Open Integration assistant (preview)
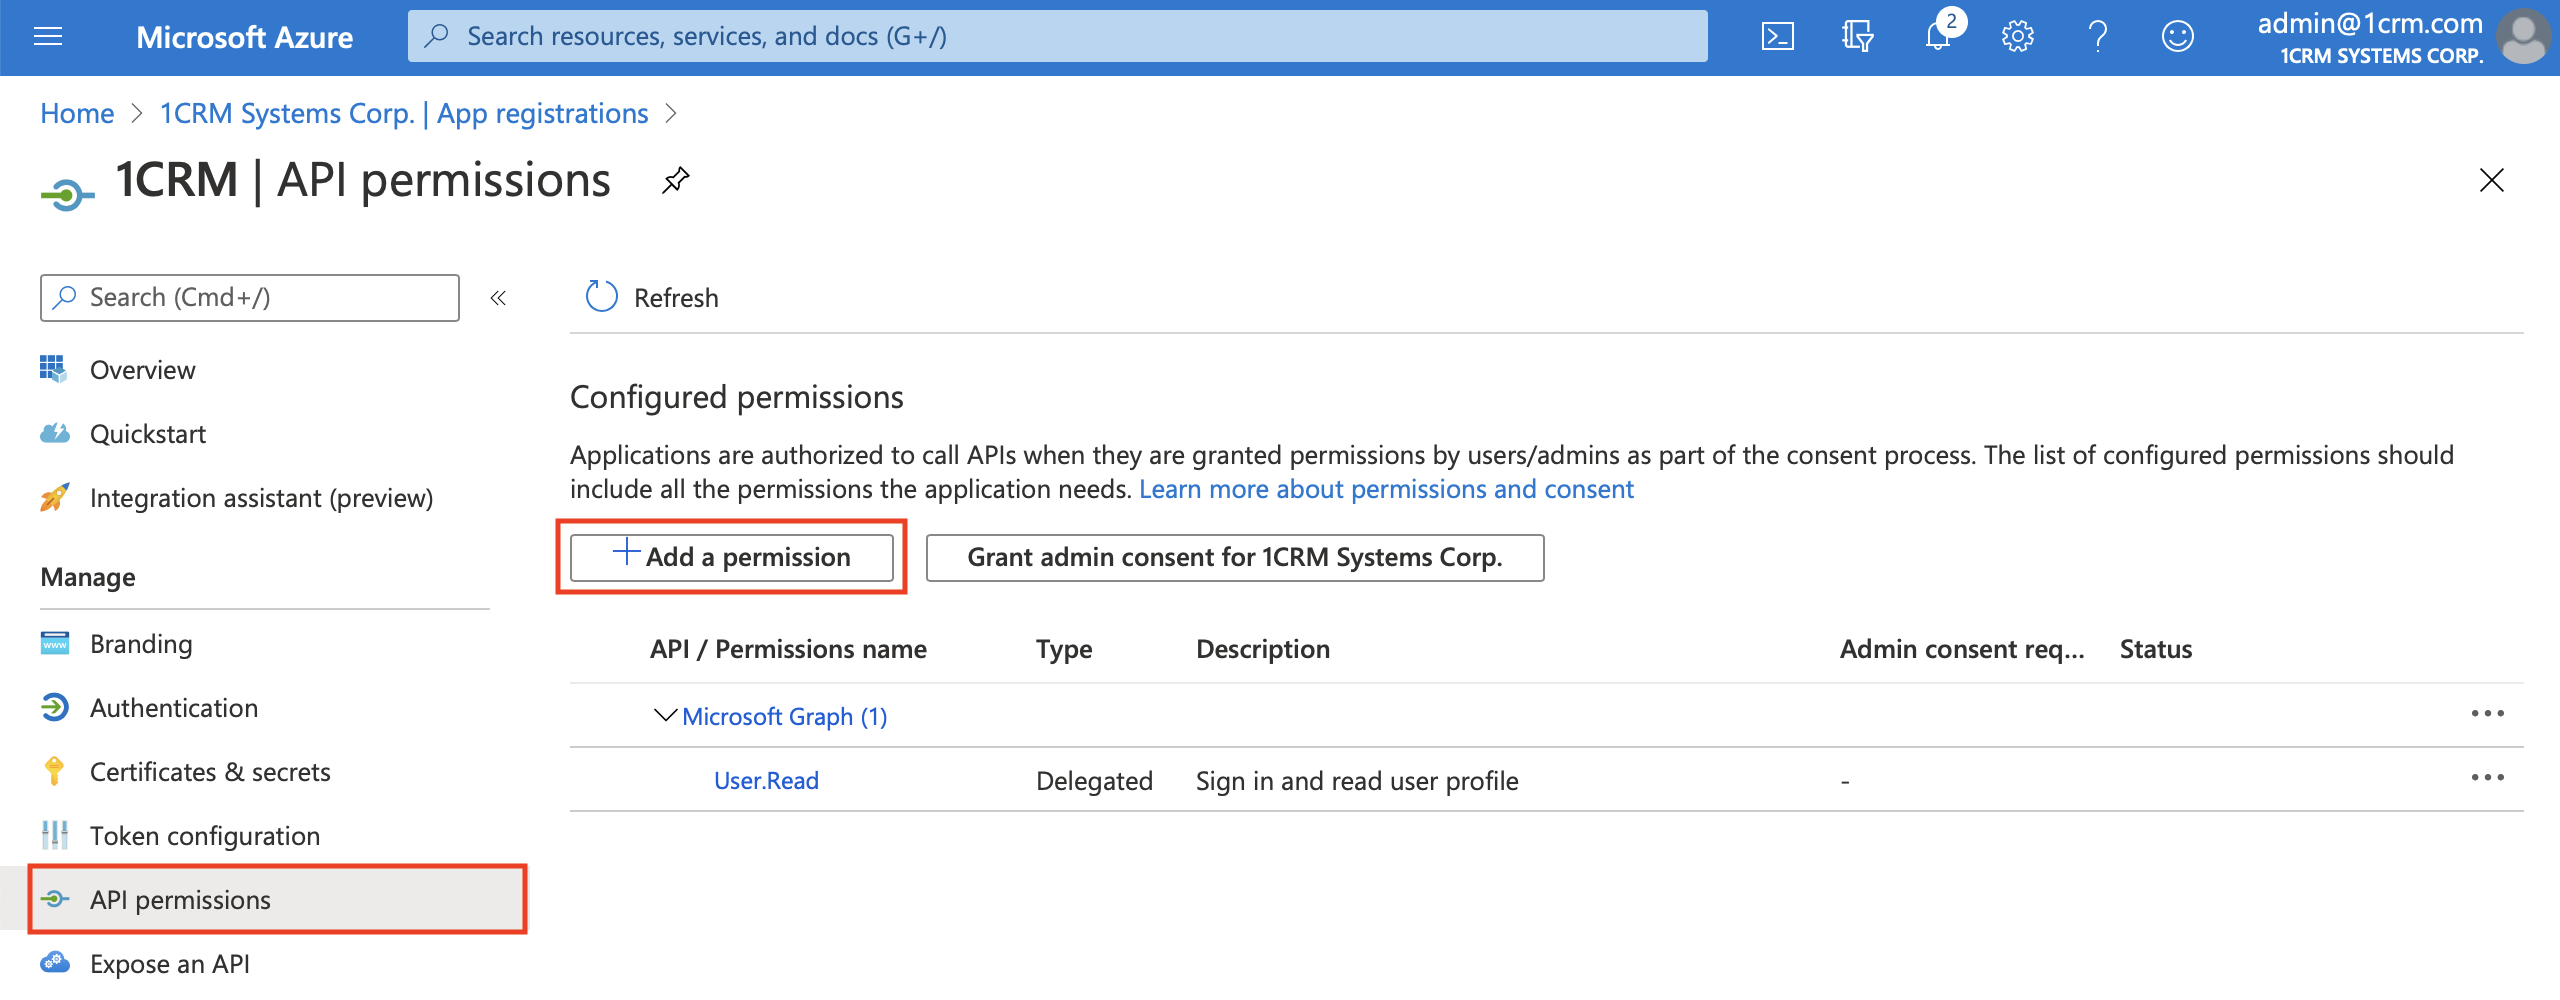The width and height of the screenshot is (2560, 1000). point(264,498)
